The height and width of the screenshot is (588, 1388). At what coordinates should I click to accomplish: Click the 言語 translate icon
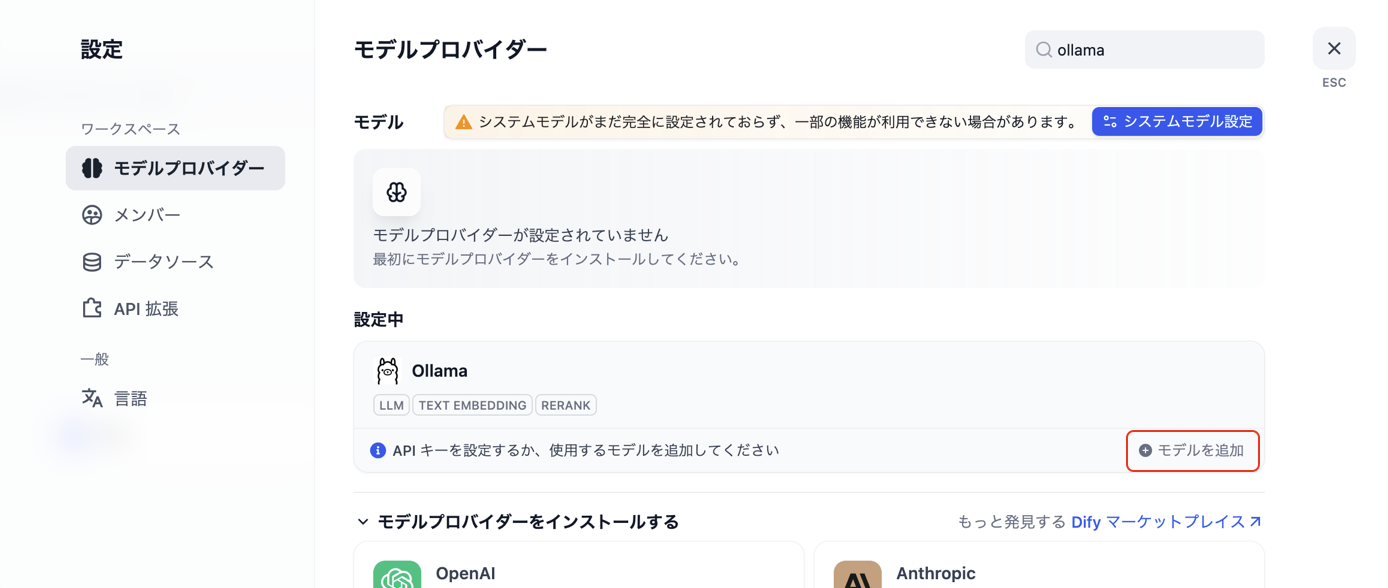point(92,398)
